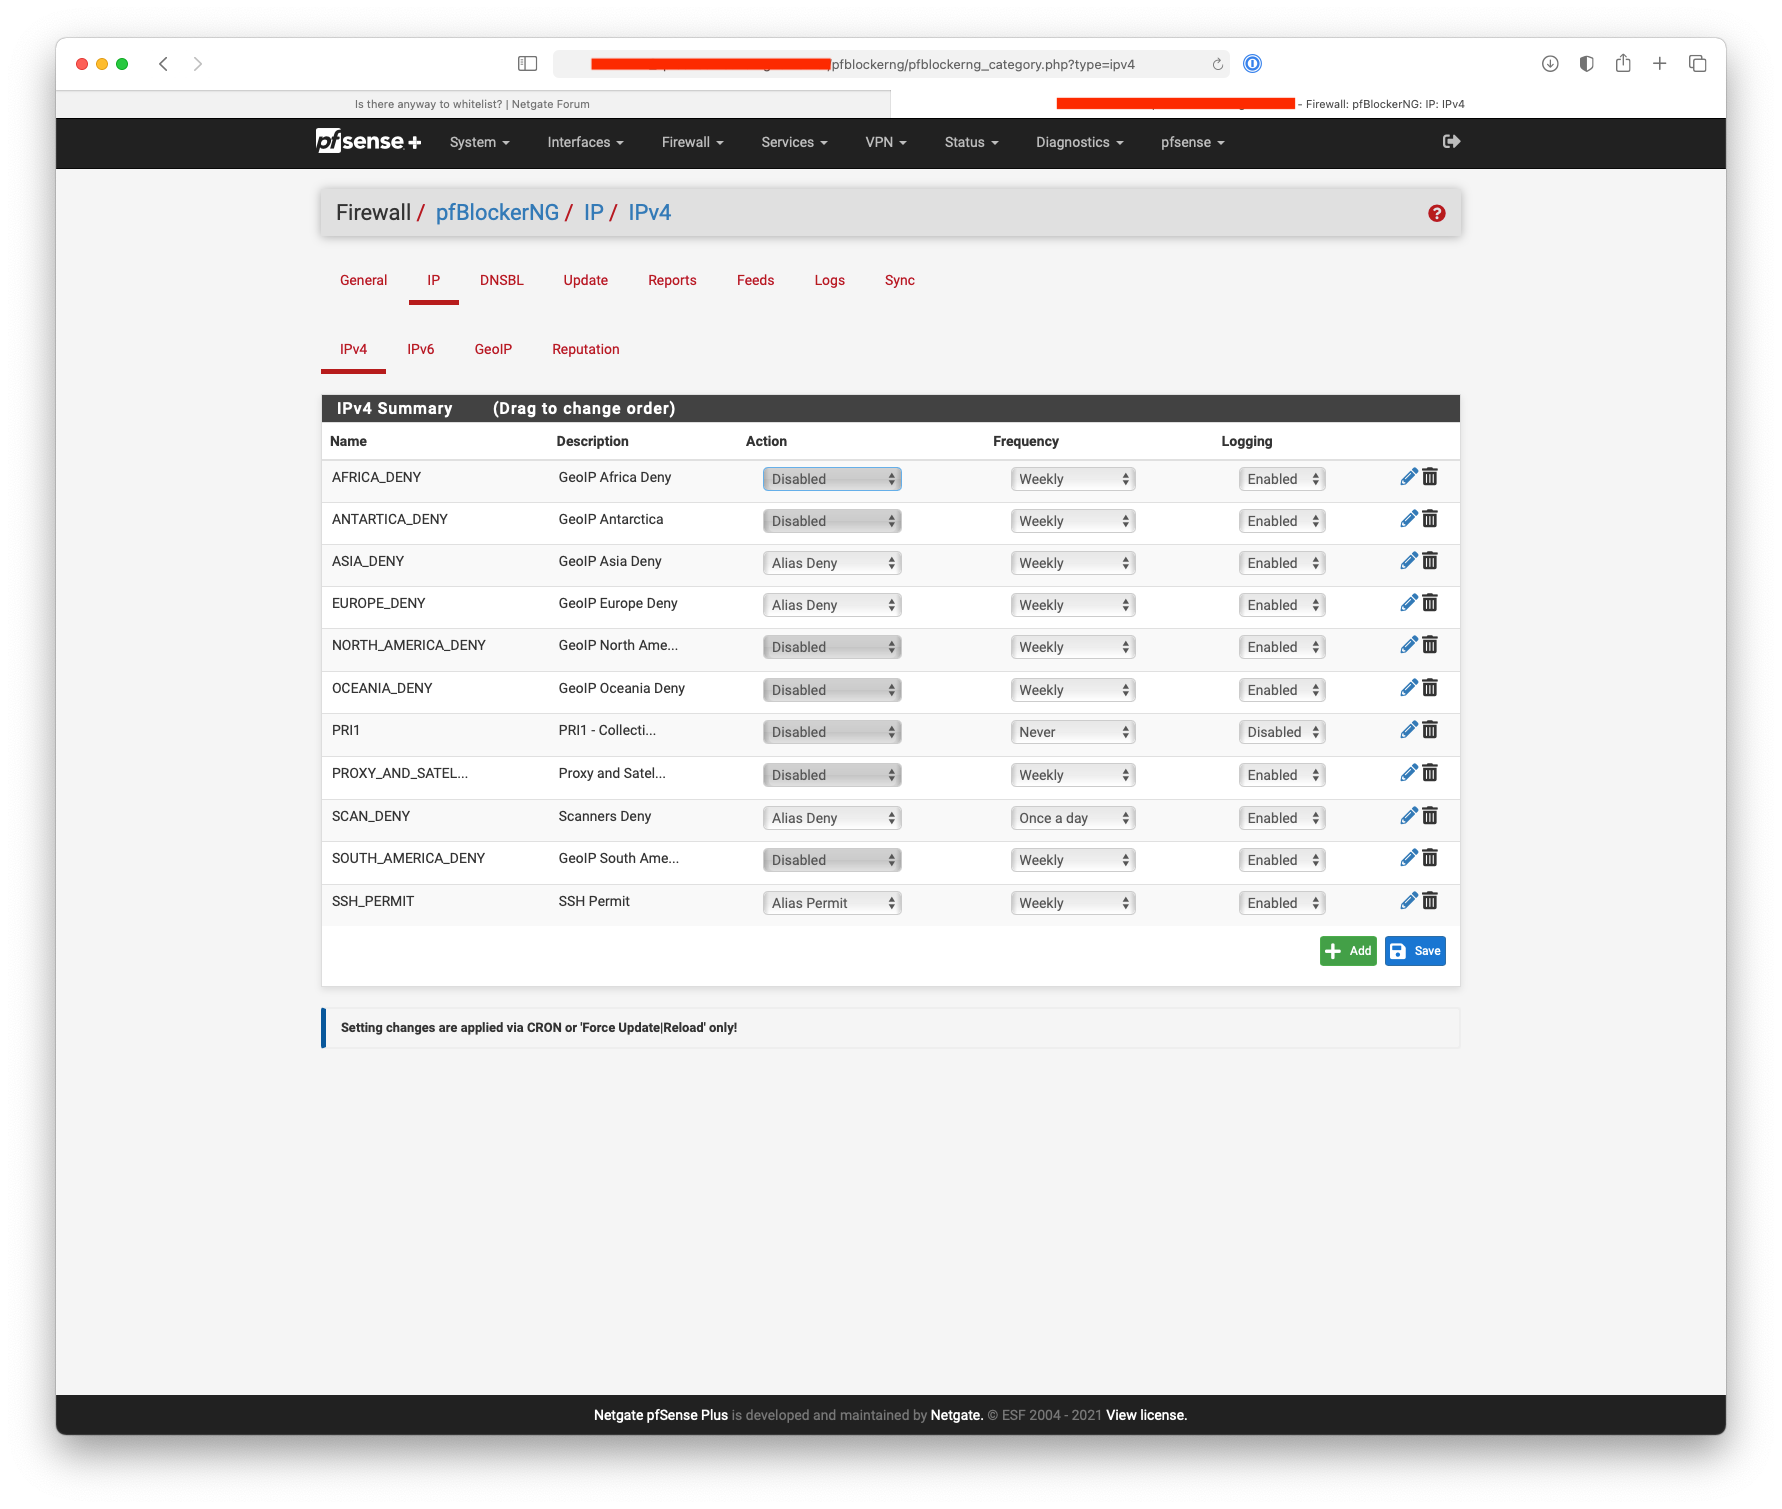The width and height of the screenshot is (1782, 1509).
Task: Delete the PRI1 row with trash icon
Action: point(1430,730)
